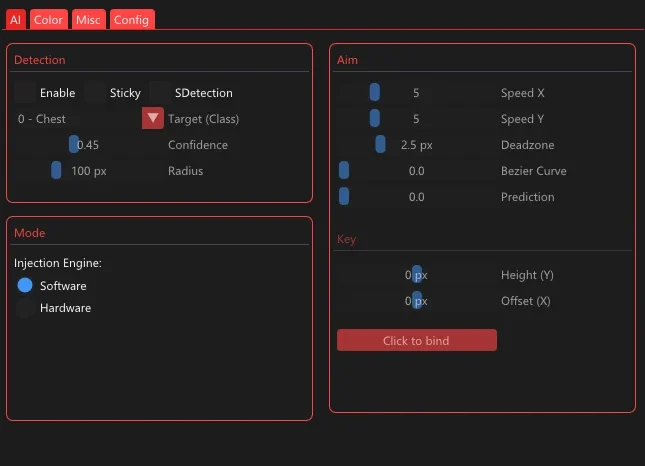645x466 pixels.
Task: Enable the SDetection checkbox
Action: 160,93
